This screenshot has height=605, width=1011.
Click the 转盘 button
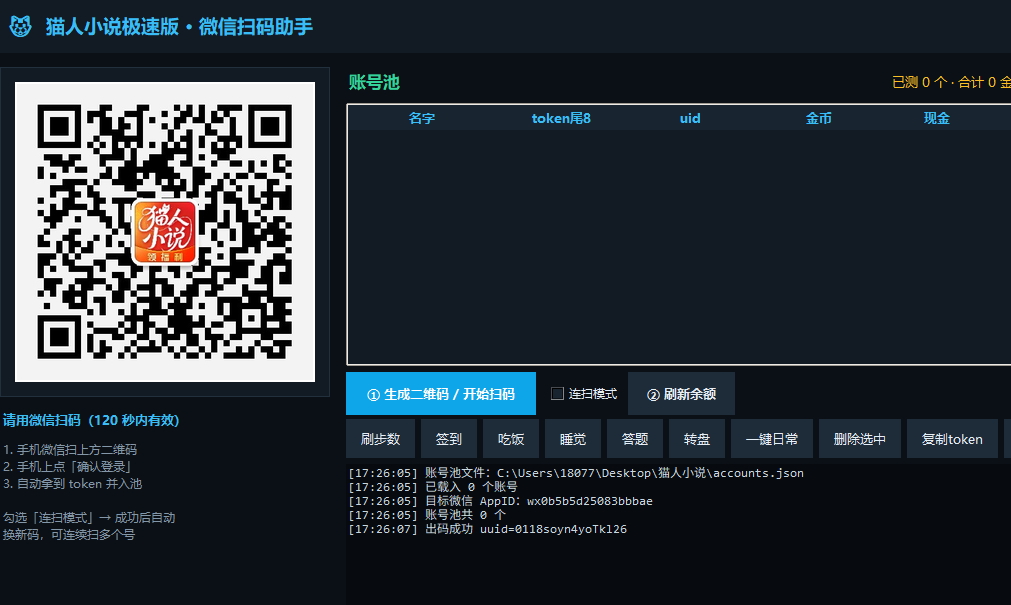697,439
